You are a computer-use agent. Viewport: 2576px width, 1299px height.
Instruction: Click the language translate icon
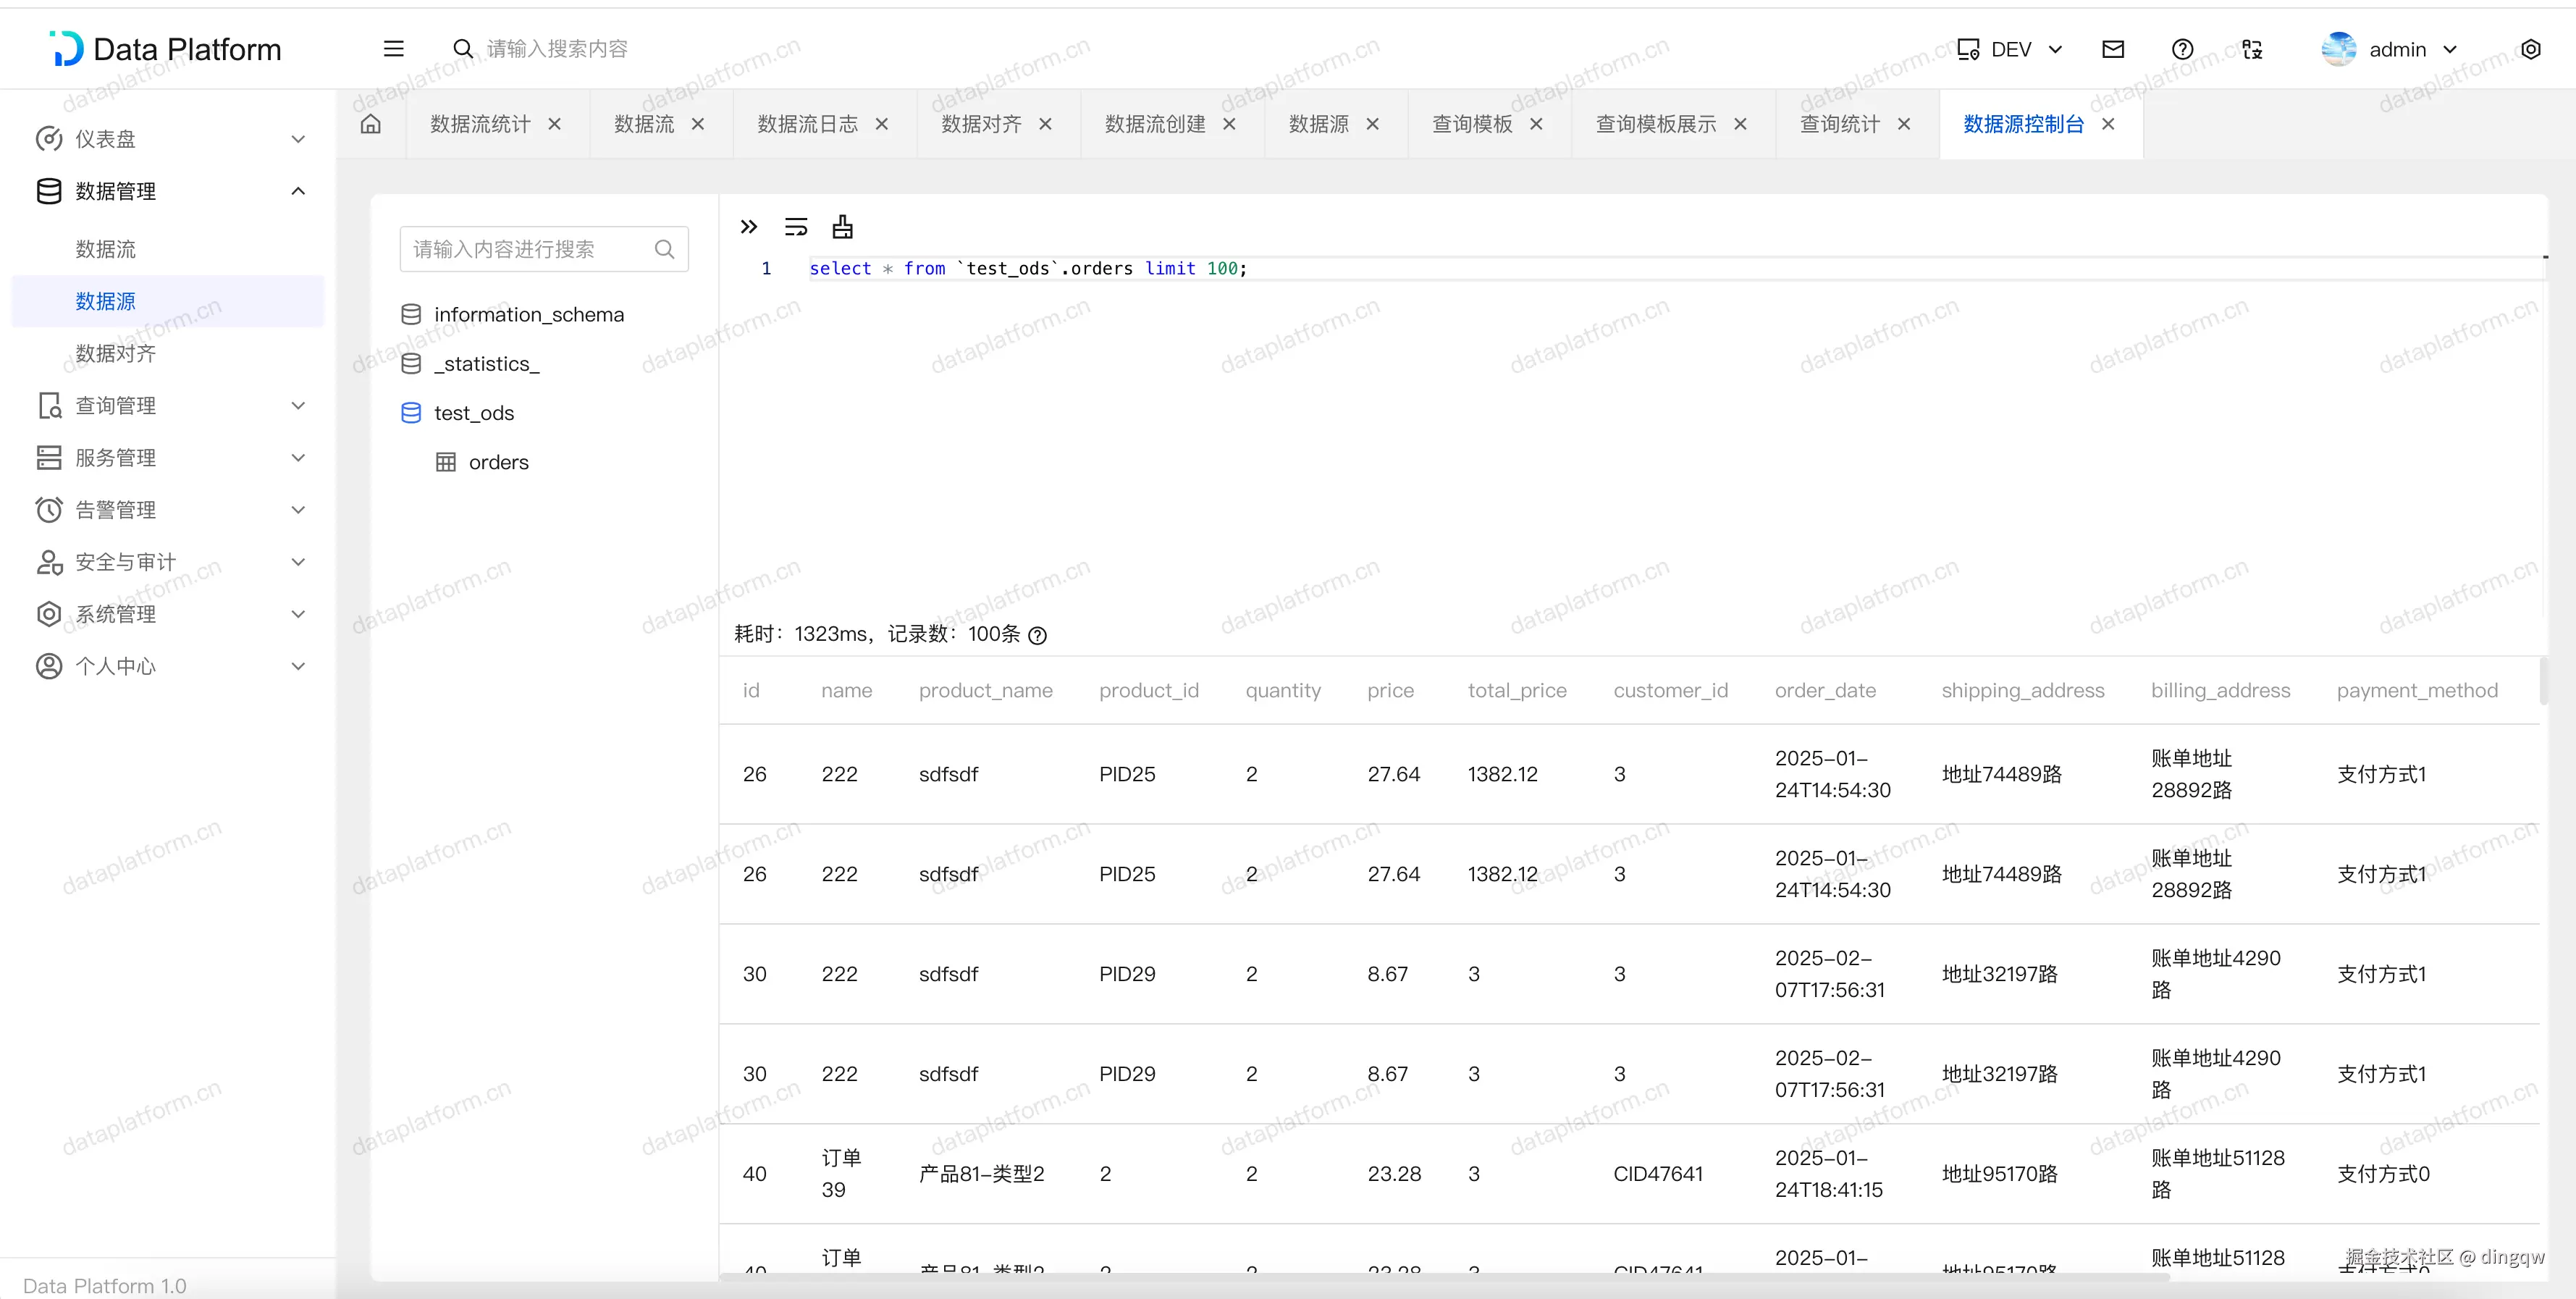2252,49
